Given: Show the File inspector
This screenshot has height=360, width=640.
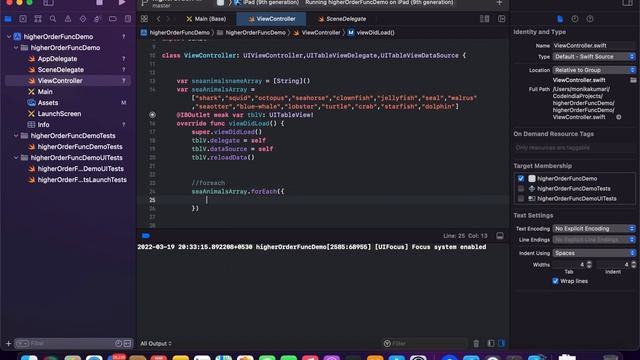Looking at the screenshot, I should tap(560, 19).
